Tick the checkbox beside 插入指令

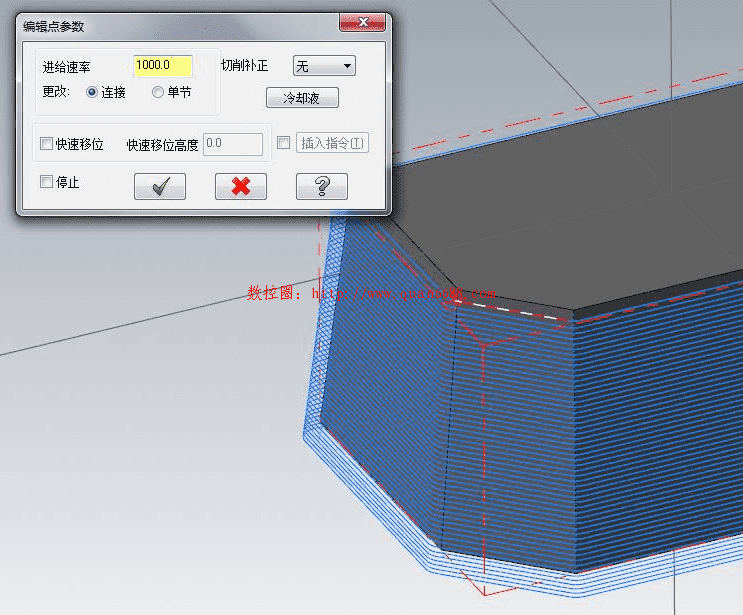click(284, 143)
